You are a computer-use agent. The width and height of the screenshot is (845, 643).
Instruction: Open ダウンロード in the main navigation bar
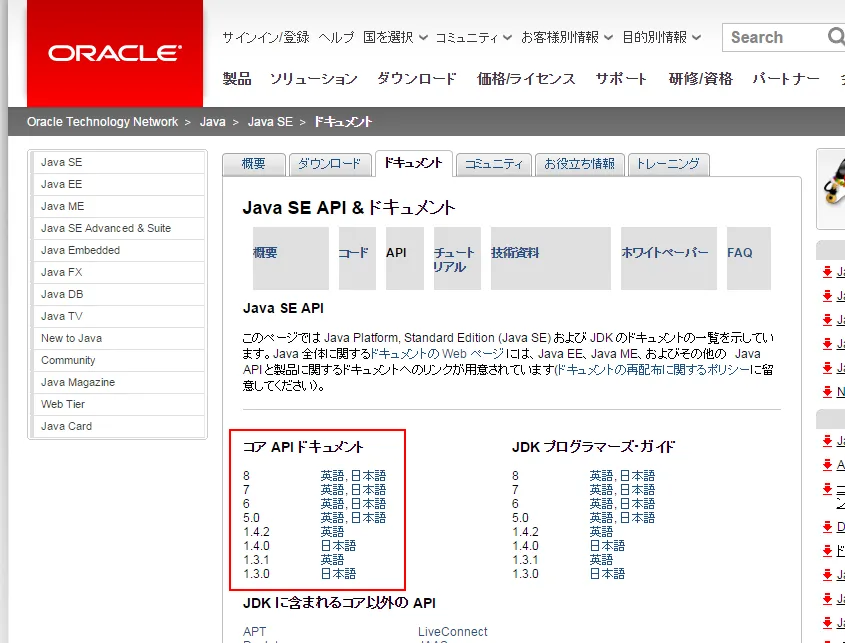pyautogui.click(x=417, y=79)
